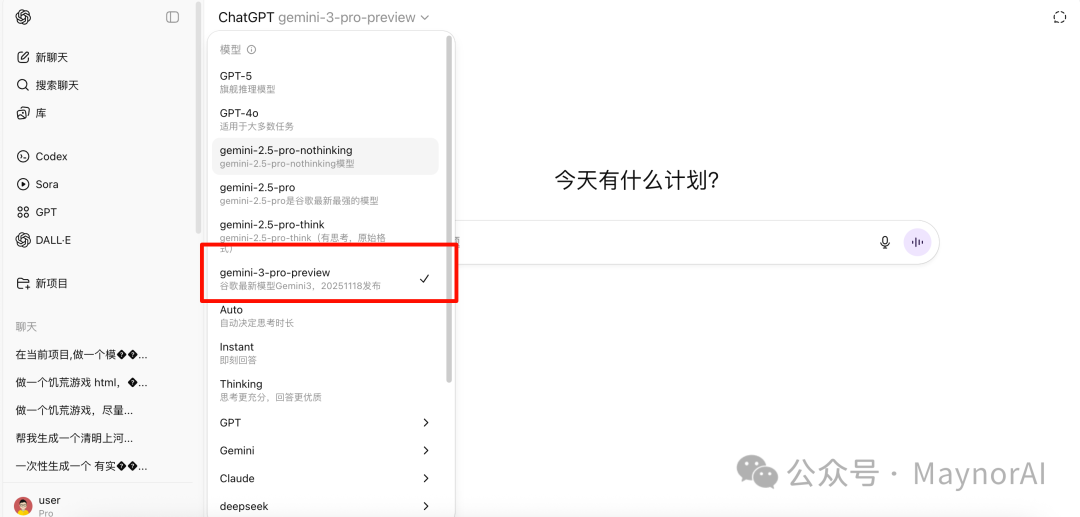Click the microphone dictation icon
This screenshot has width=1080, height=517.
coord(885,242)
